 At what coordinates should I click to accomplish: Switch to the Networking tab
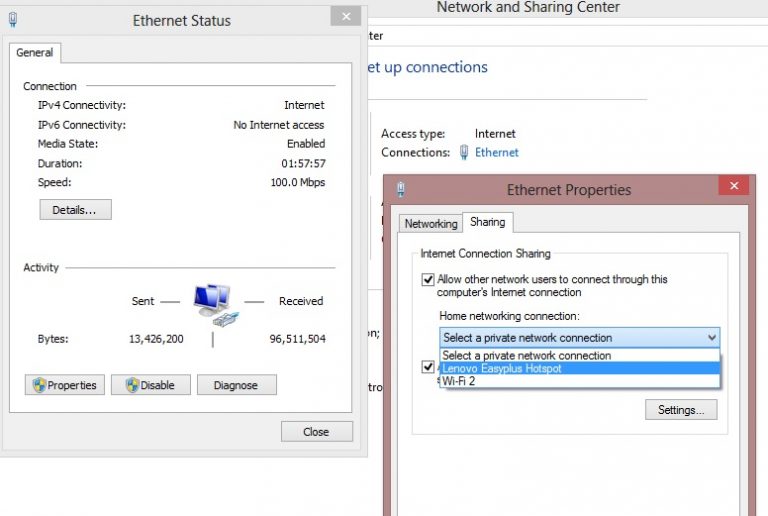430,224
